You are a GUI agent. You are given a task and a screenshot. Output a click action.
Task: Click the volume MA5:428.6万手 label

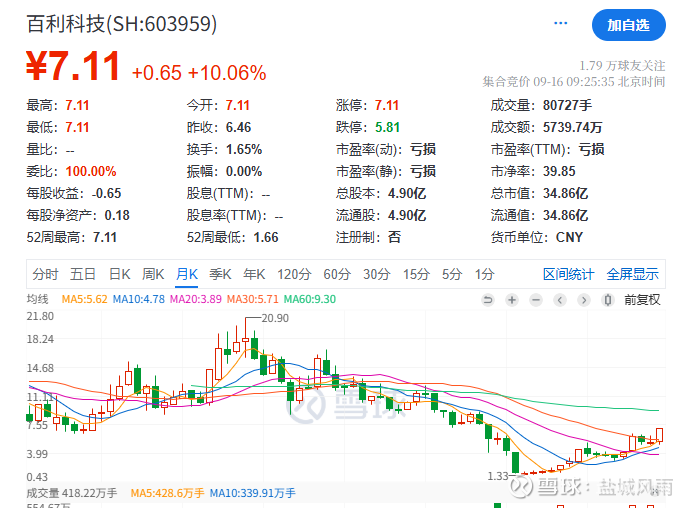(167, 493)
